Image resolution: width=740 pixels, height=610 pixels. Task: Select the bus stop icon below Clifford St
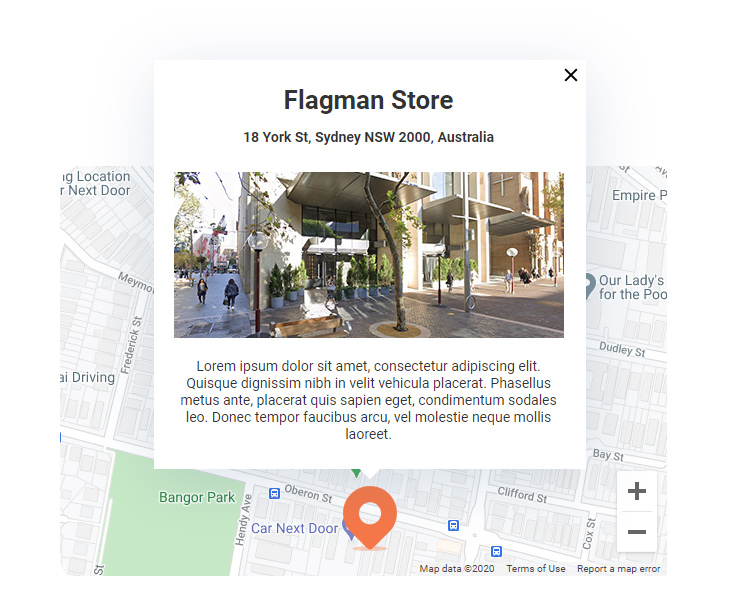(453, 525)
